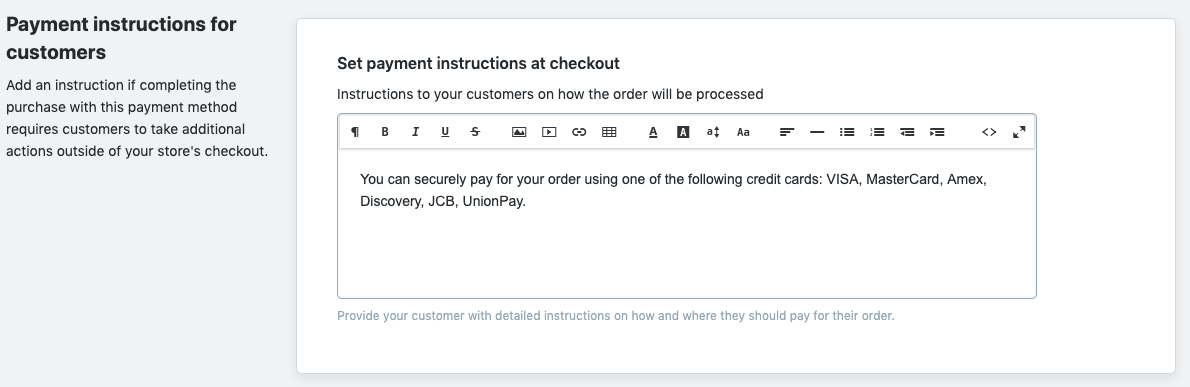Screen dimensions: 1190x387
Task: Open the text alignment options
Action: coord(787,132)
